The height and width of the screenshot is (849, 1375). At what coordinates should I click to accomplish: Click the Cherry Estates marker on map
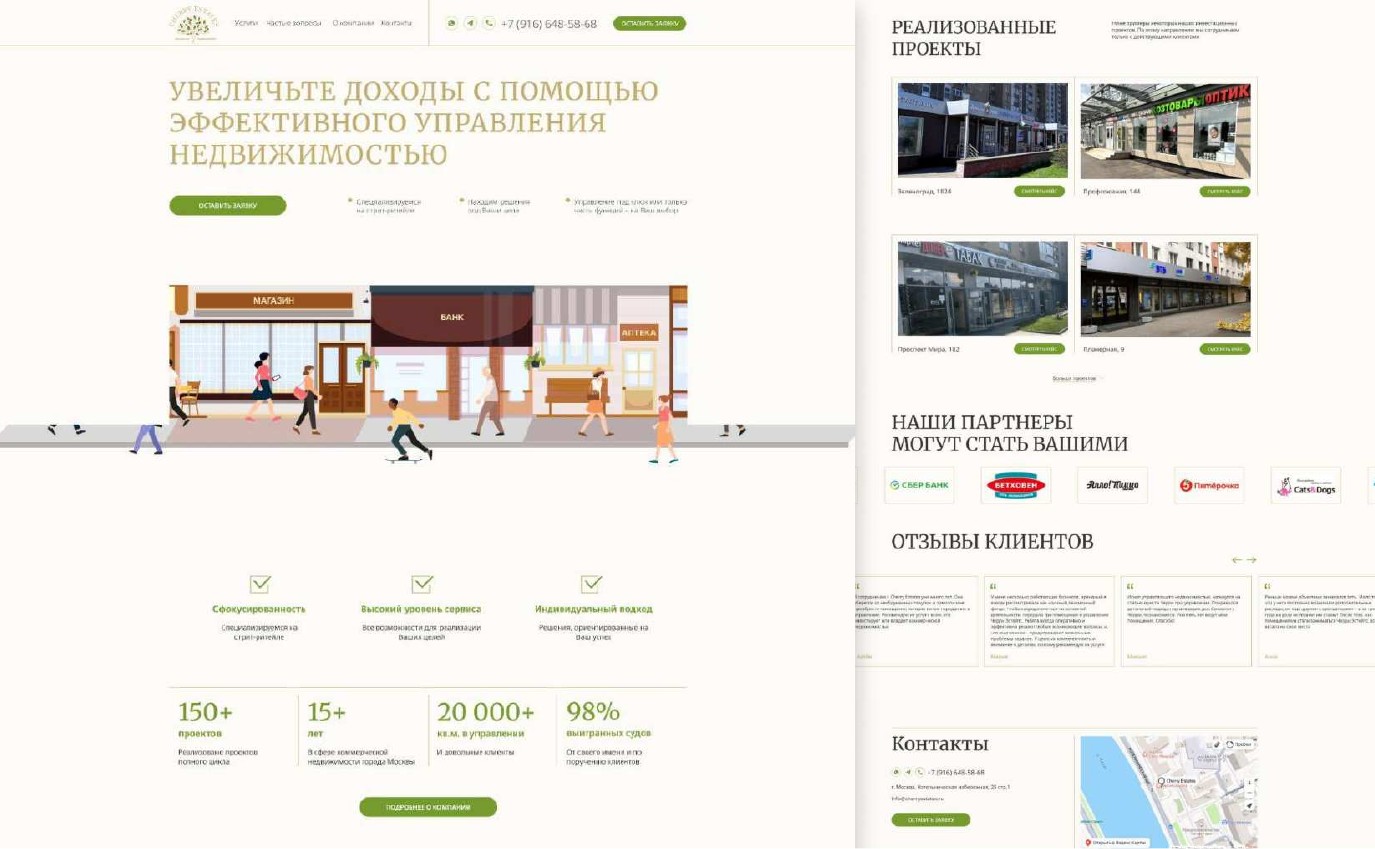1161,781
